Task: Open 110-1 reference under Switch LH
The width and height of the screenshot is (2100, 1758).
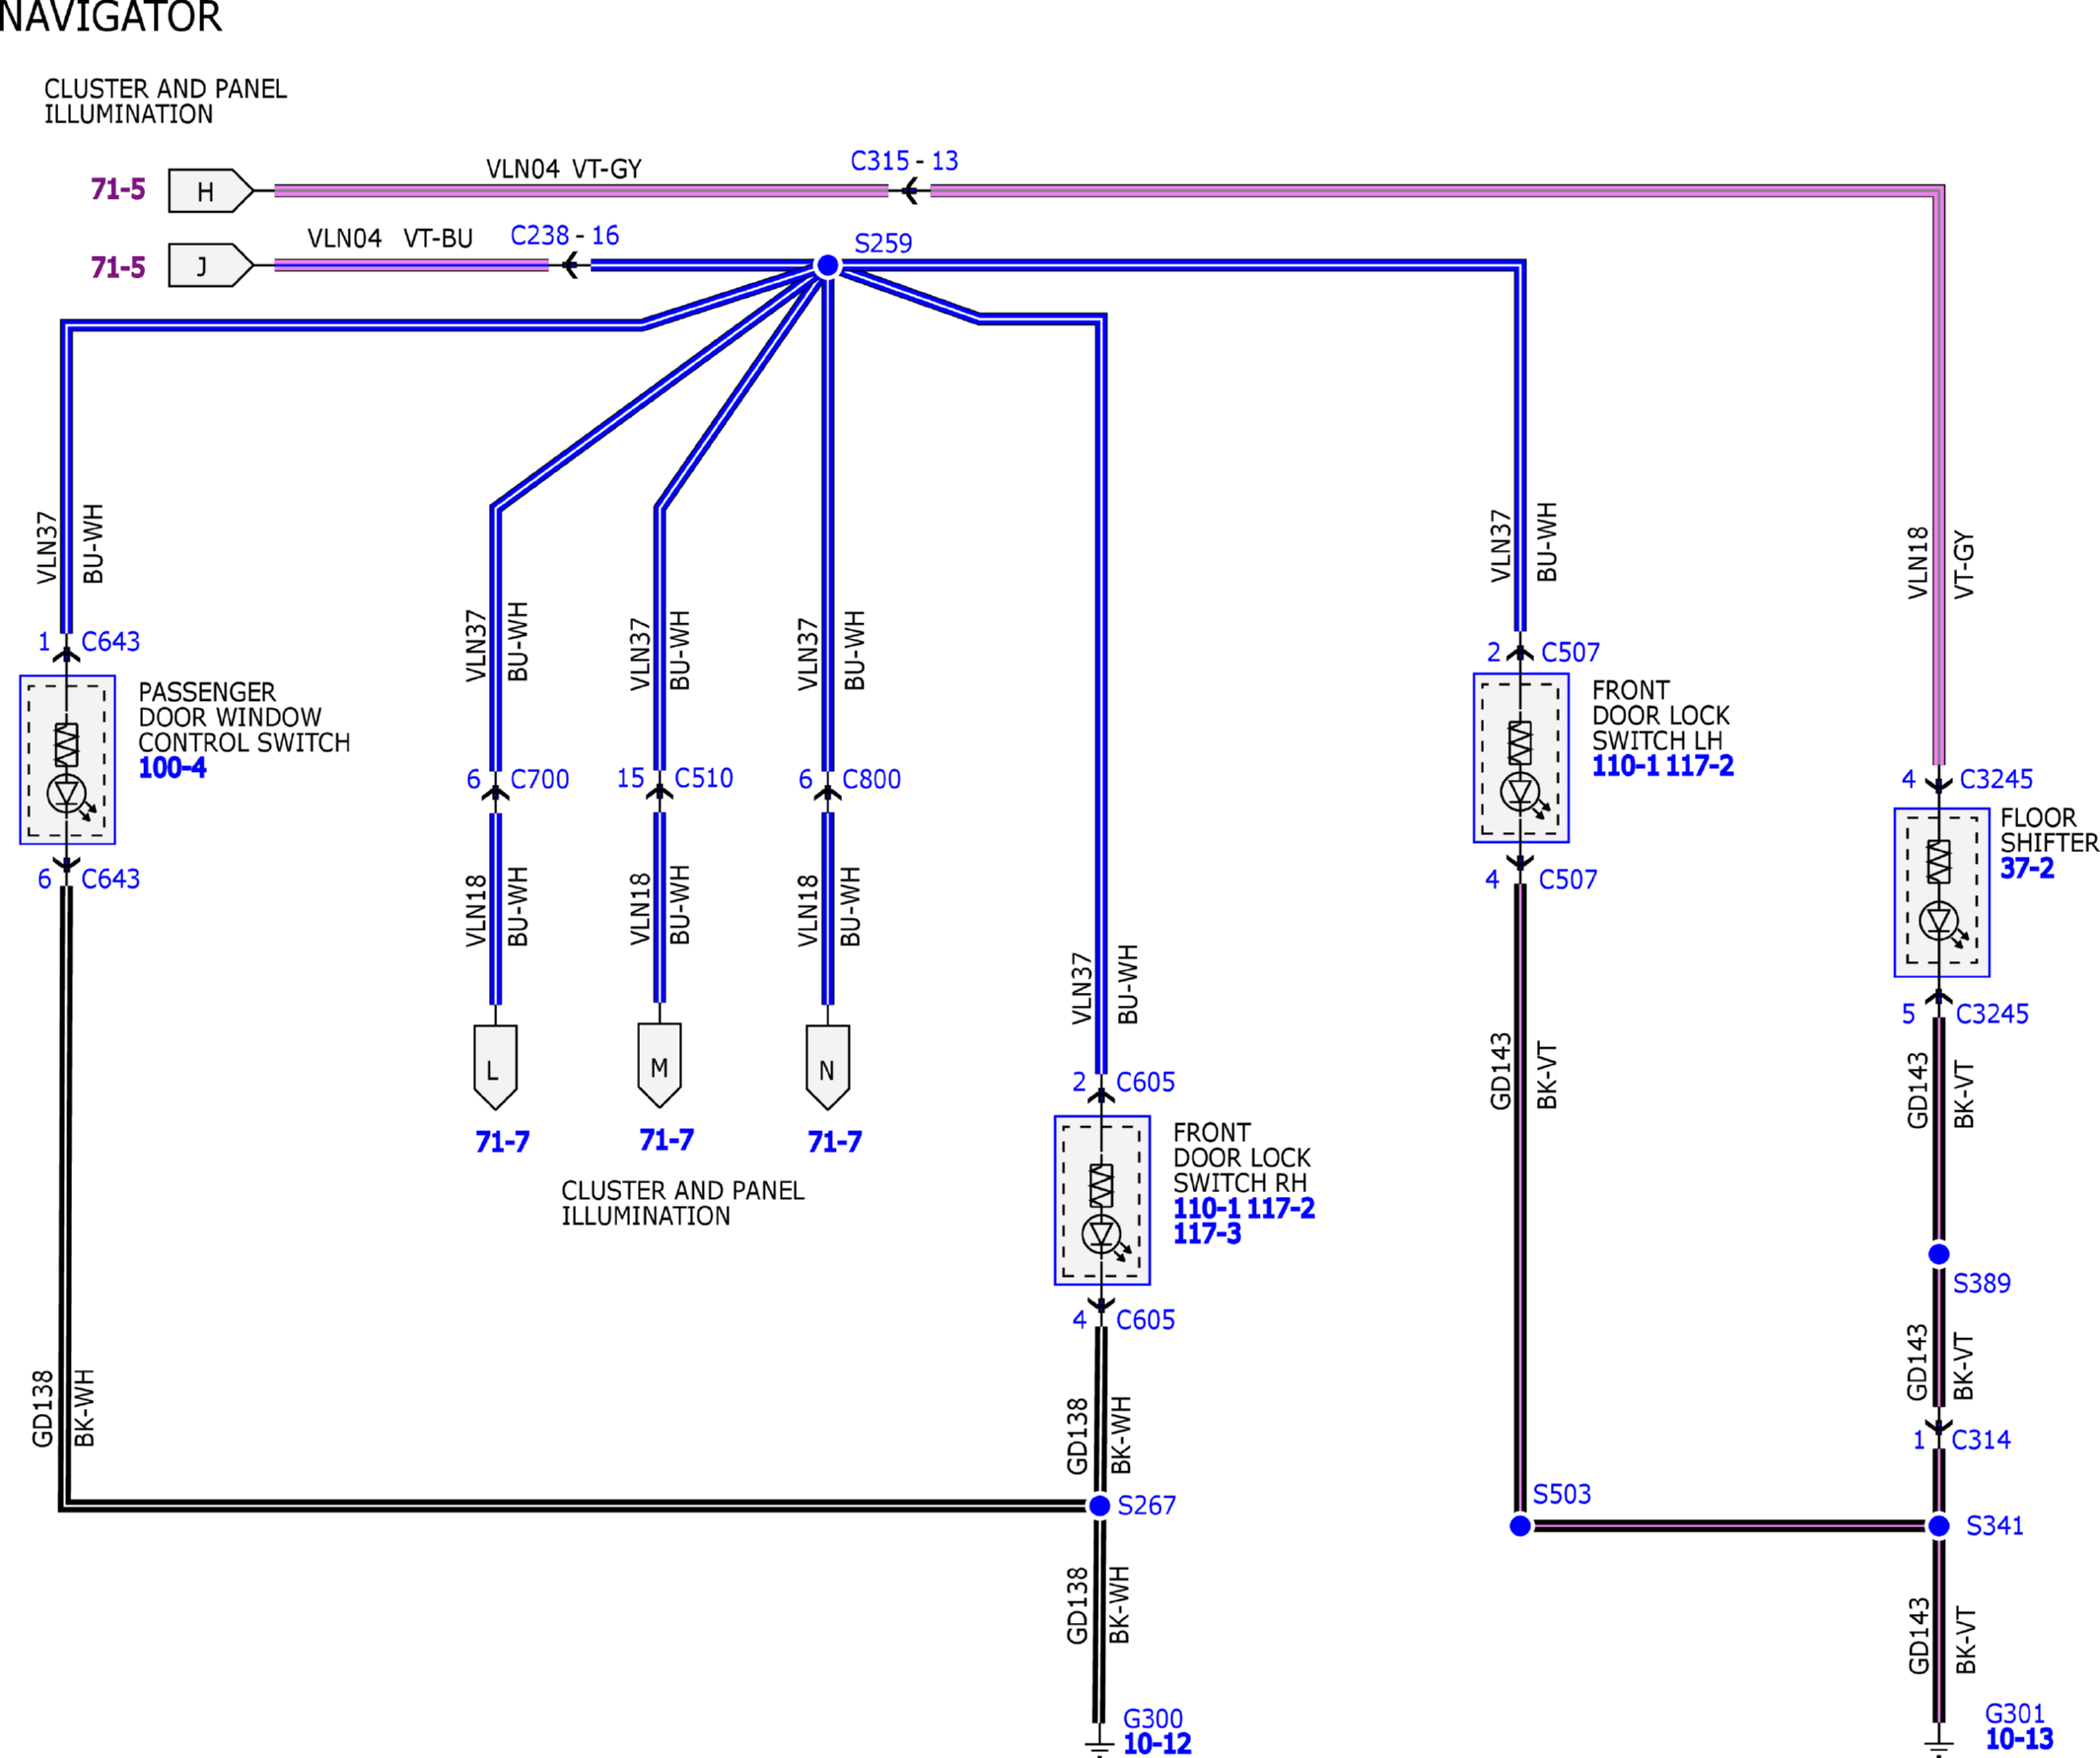Action: 1625,766
